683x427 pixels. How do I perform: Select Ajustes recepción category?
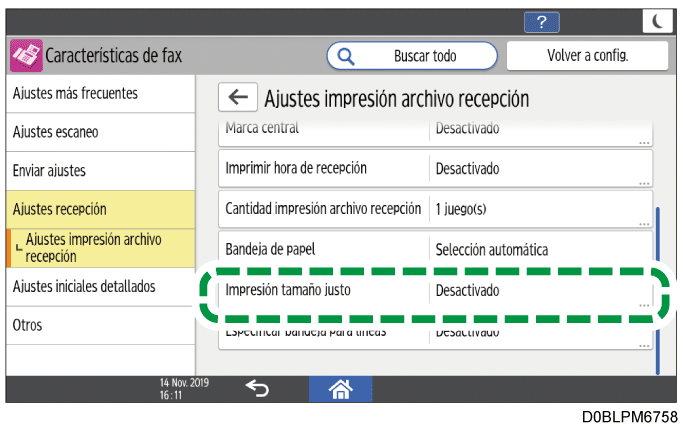(100, 209)
